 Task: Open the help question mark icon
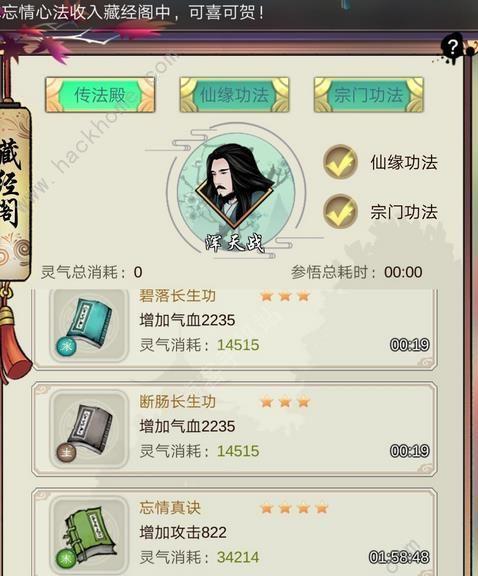453,47
